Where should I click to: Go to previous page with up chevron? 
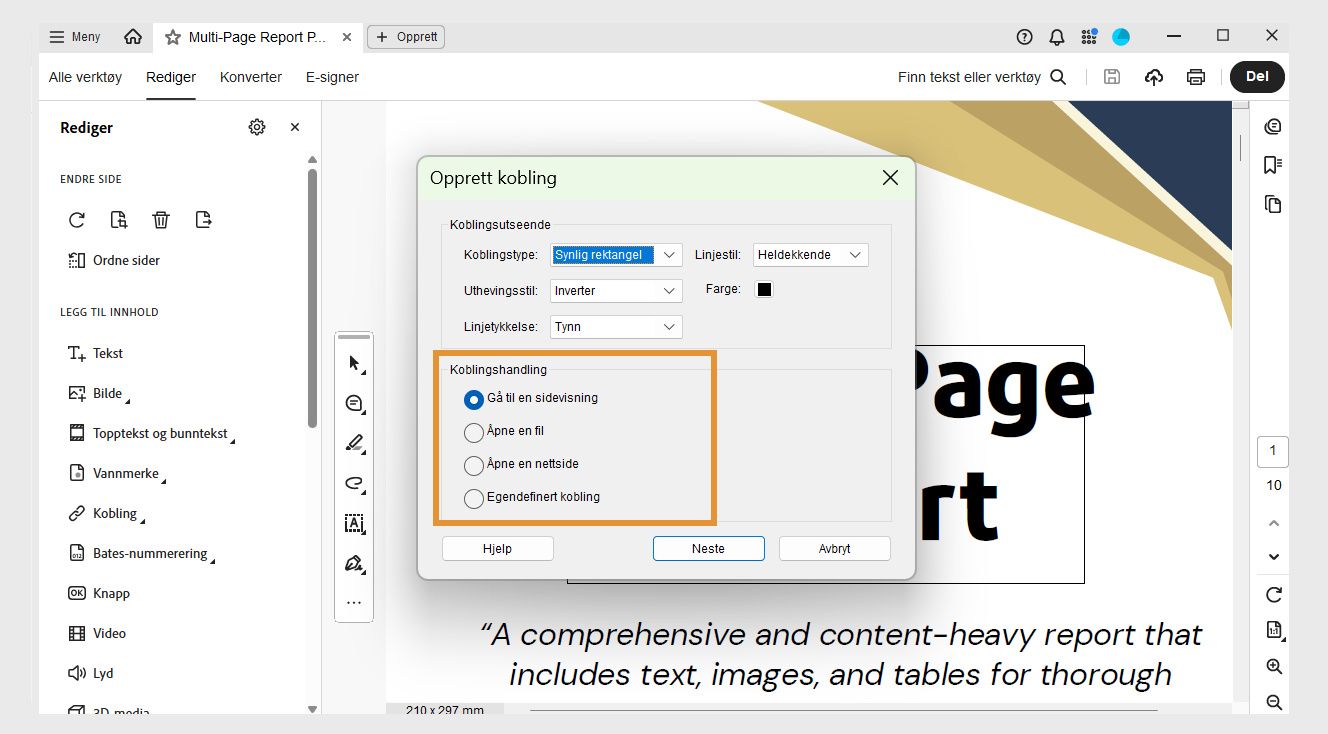(1274, 523)
